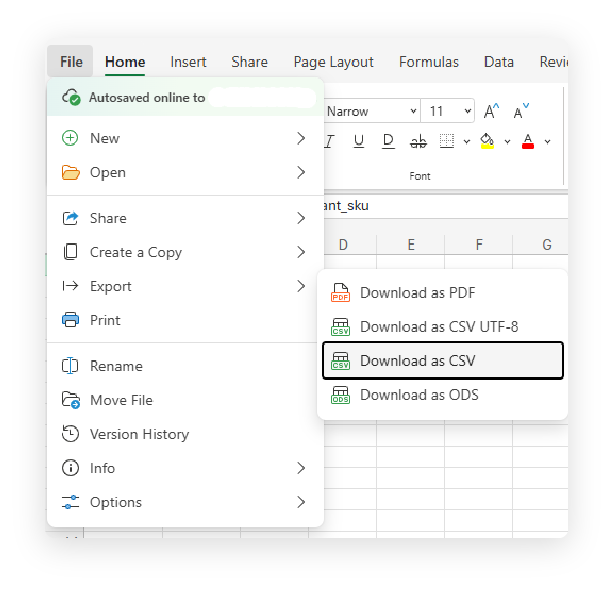Image resolution: width=614 pixels, height=591 pixels.
Task: Open Version History
Action: tap(185, 434)
